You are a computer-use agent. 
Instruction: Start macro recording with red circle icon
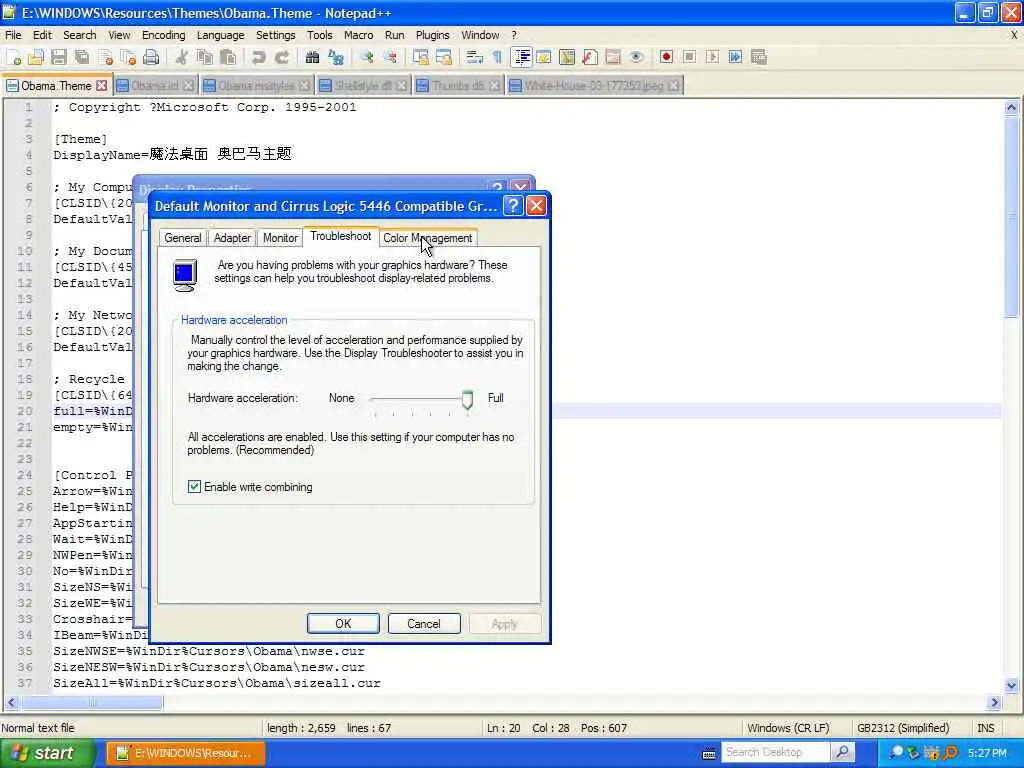[666, 57]
